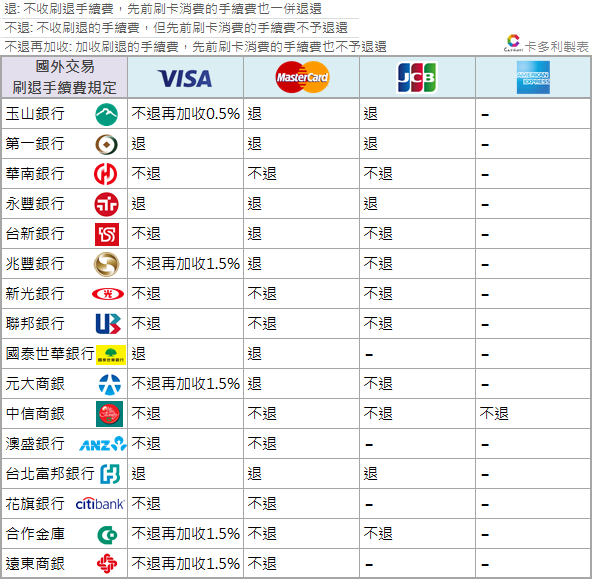592x579 pixels.
Task: Select 中信商銀 American Express cell 不退
Action: pos(533,414)
